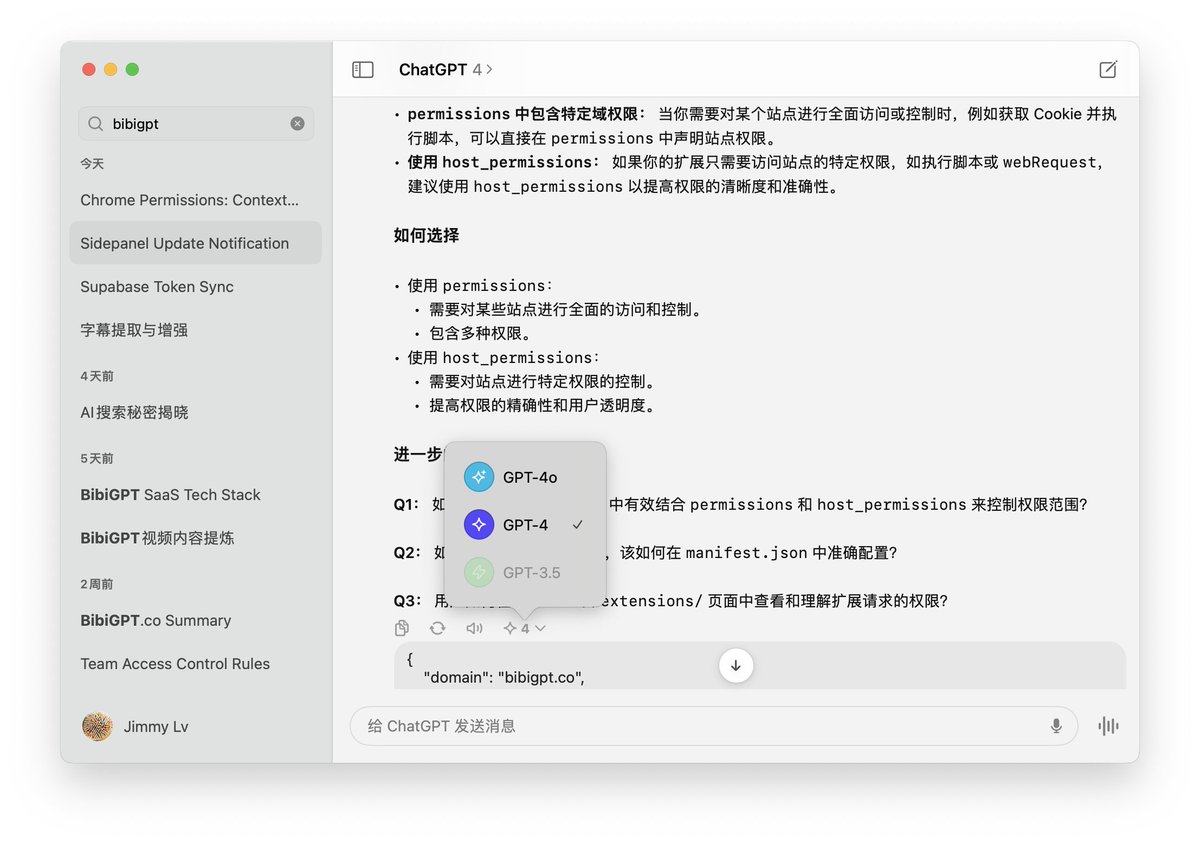Clear the bibigpt search text

point(297,124)
